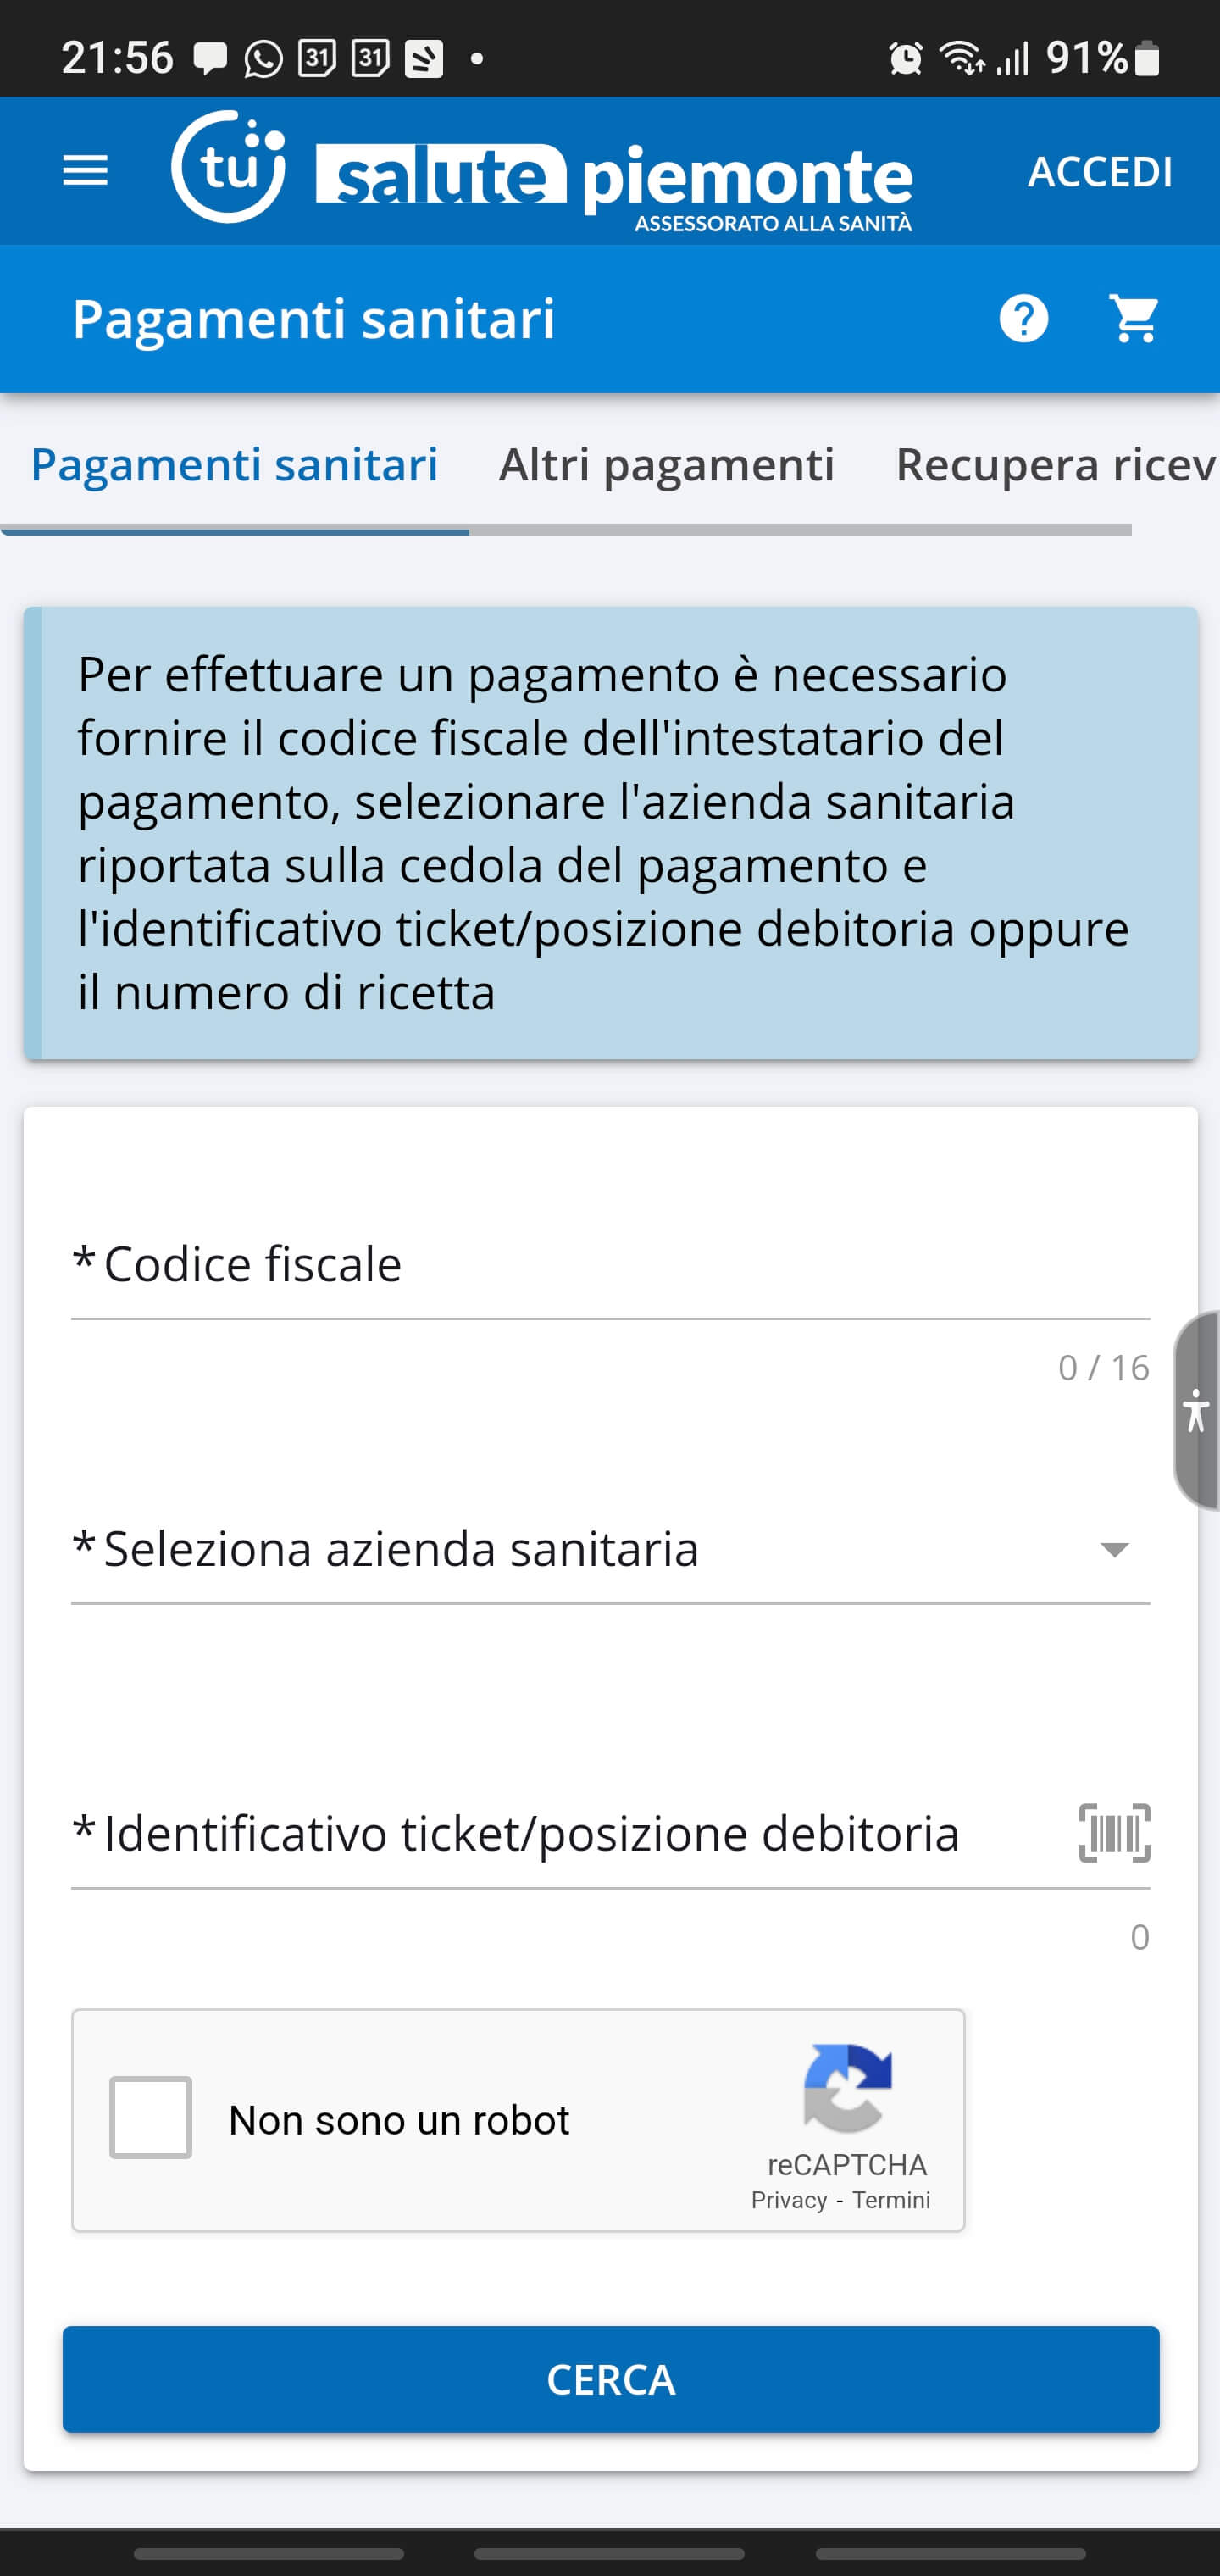Open the hamburger navigation menu
The image size is (1220, 2576).
85,171
